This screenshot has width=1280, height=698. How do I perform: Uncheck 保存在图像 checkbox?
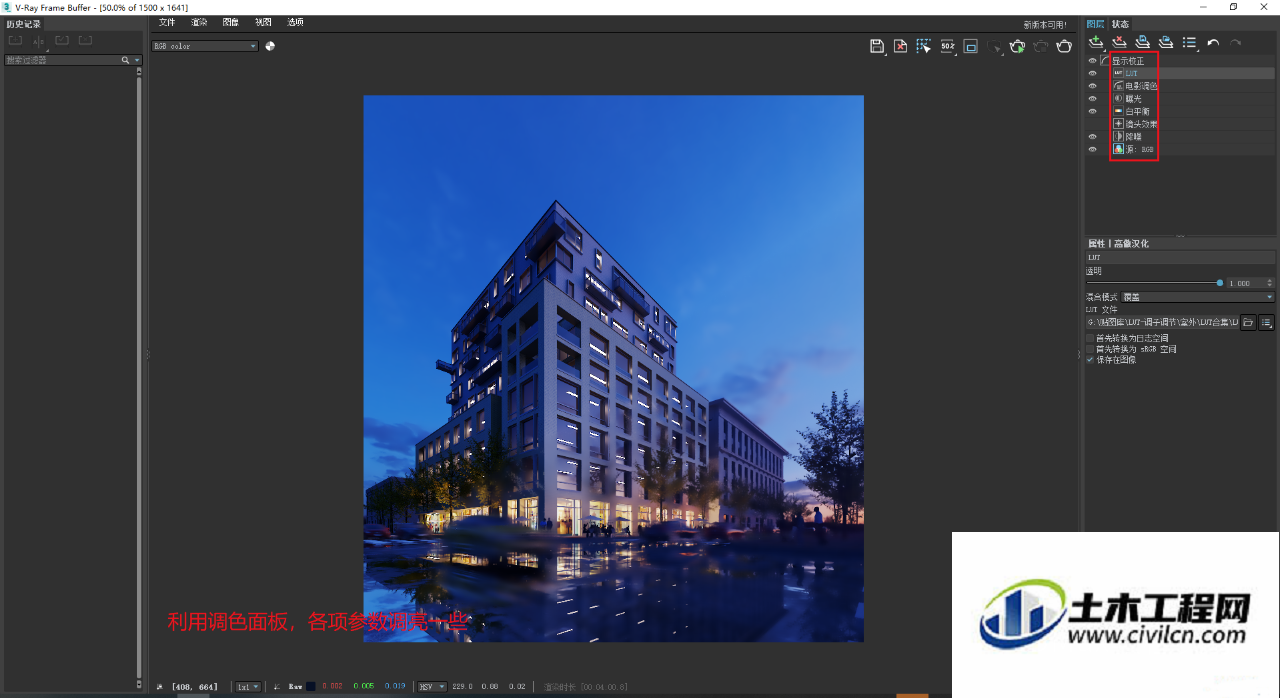click(1090, 360)
